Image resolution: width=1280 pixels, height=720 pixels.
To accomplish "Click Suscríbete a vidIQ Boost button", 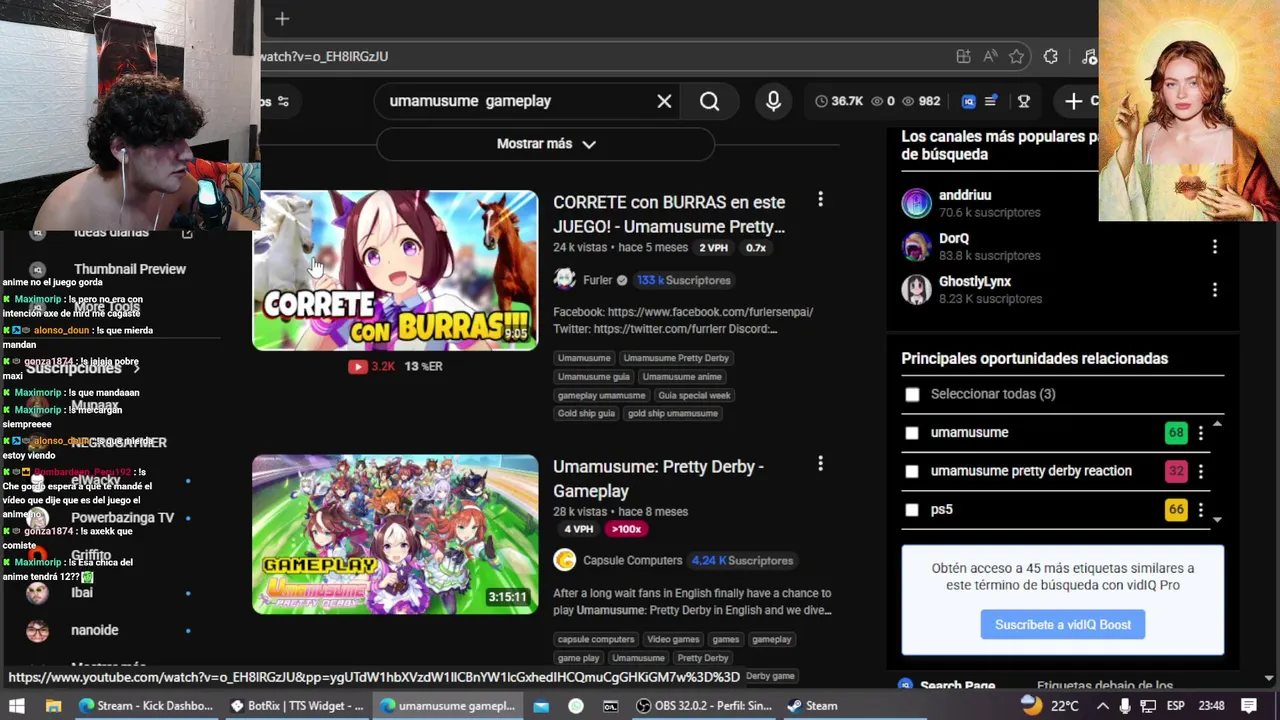I will click(x=1063, y=625).
